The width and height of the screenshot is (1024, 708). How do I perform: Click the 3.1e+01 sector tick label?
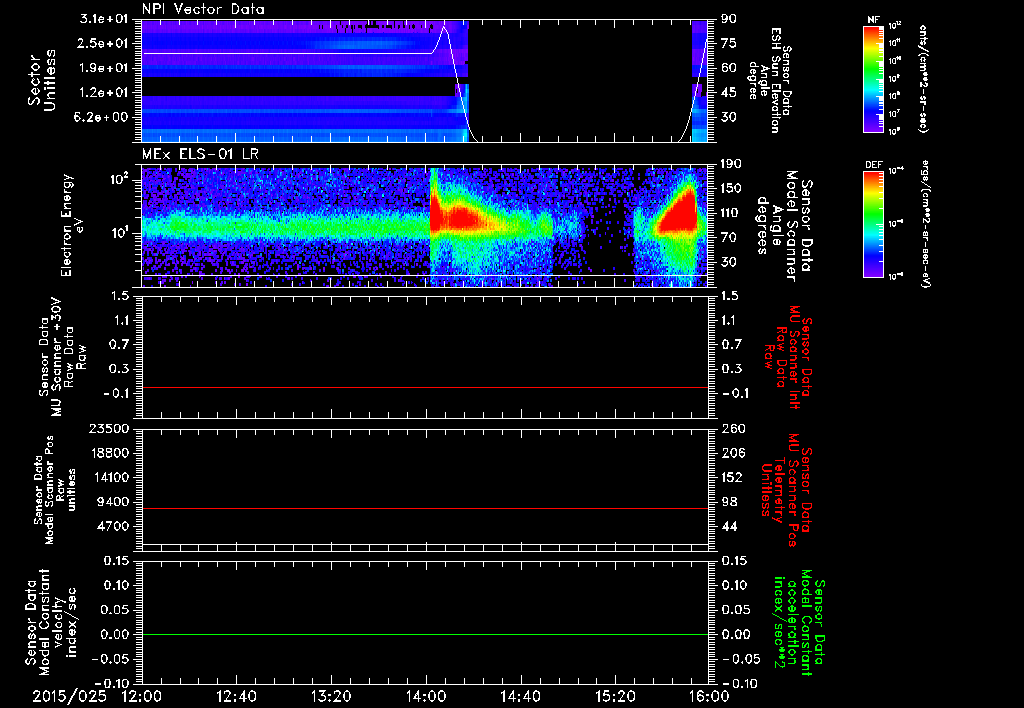104,19
